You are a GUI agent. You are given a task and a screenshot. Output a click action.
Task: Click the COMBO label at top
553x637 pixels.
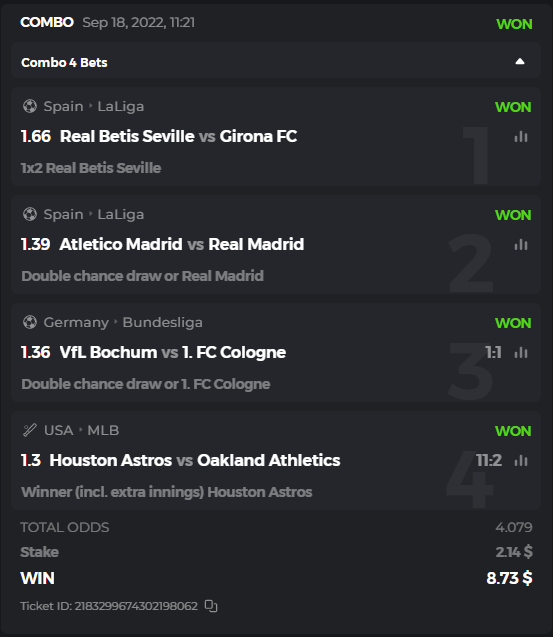tap(47, 22)
